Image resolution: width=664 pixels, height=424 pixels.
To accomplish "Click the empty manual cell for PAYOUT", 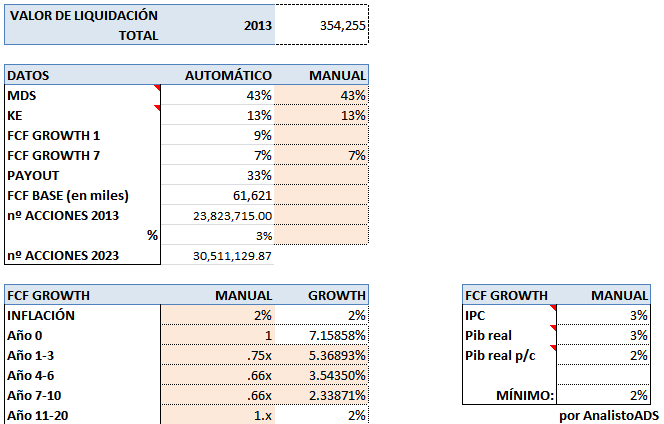I will 321,175.
